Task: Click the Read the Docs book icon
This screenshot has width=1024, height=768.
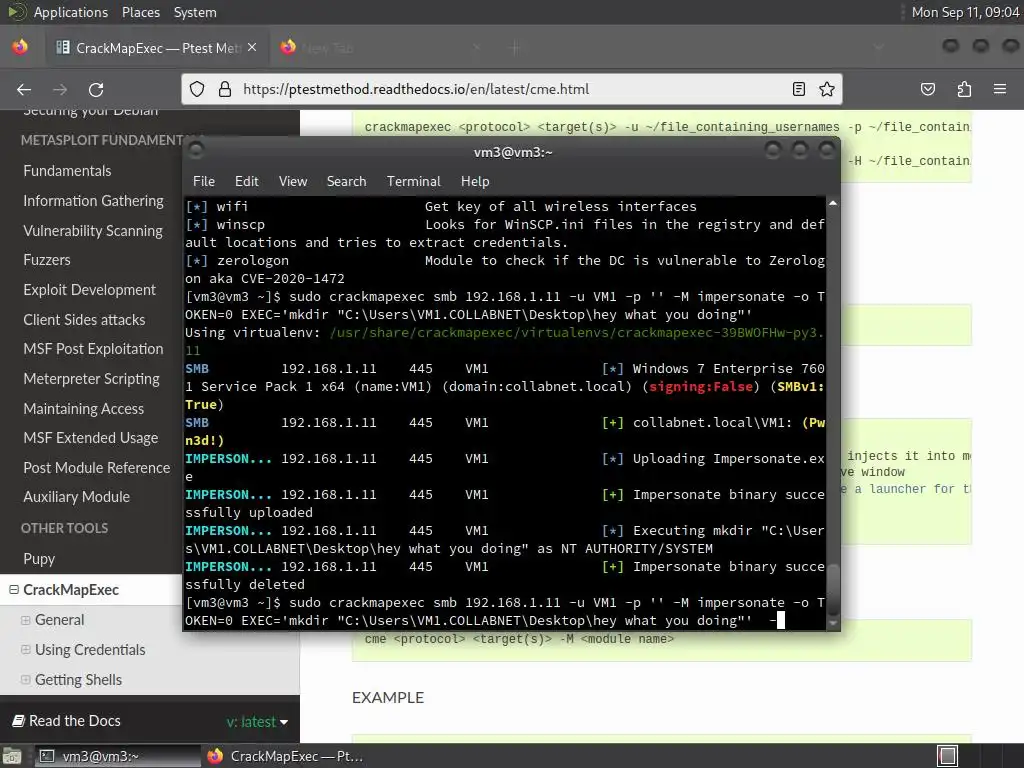Action: (19, 720)
